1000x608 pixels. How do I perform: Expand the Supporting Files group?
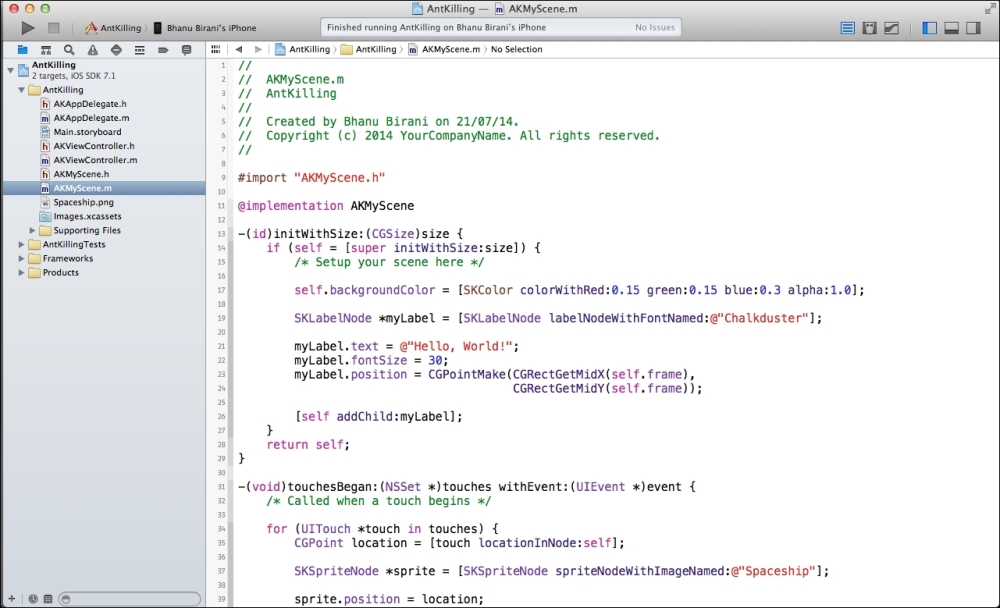click(x=32, y=230)
